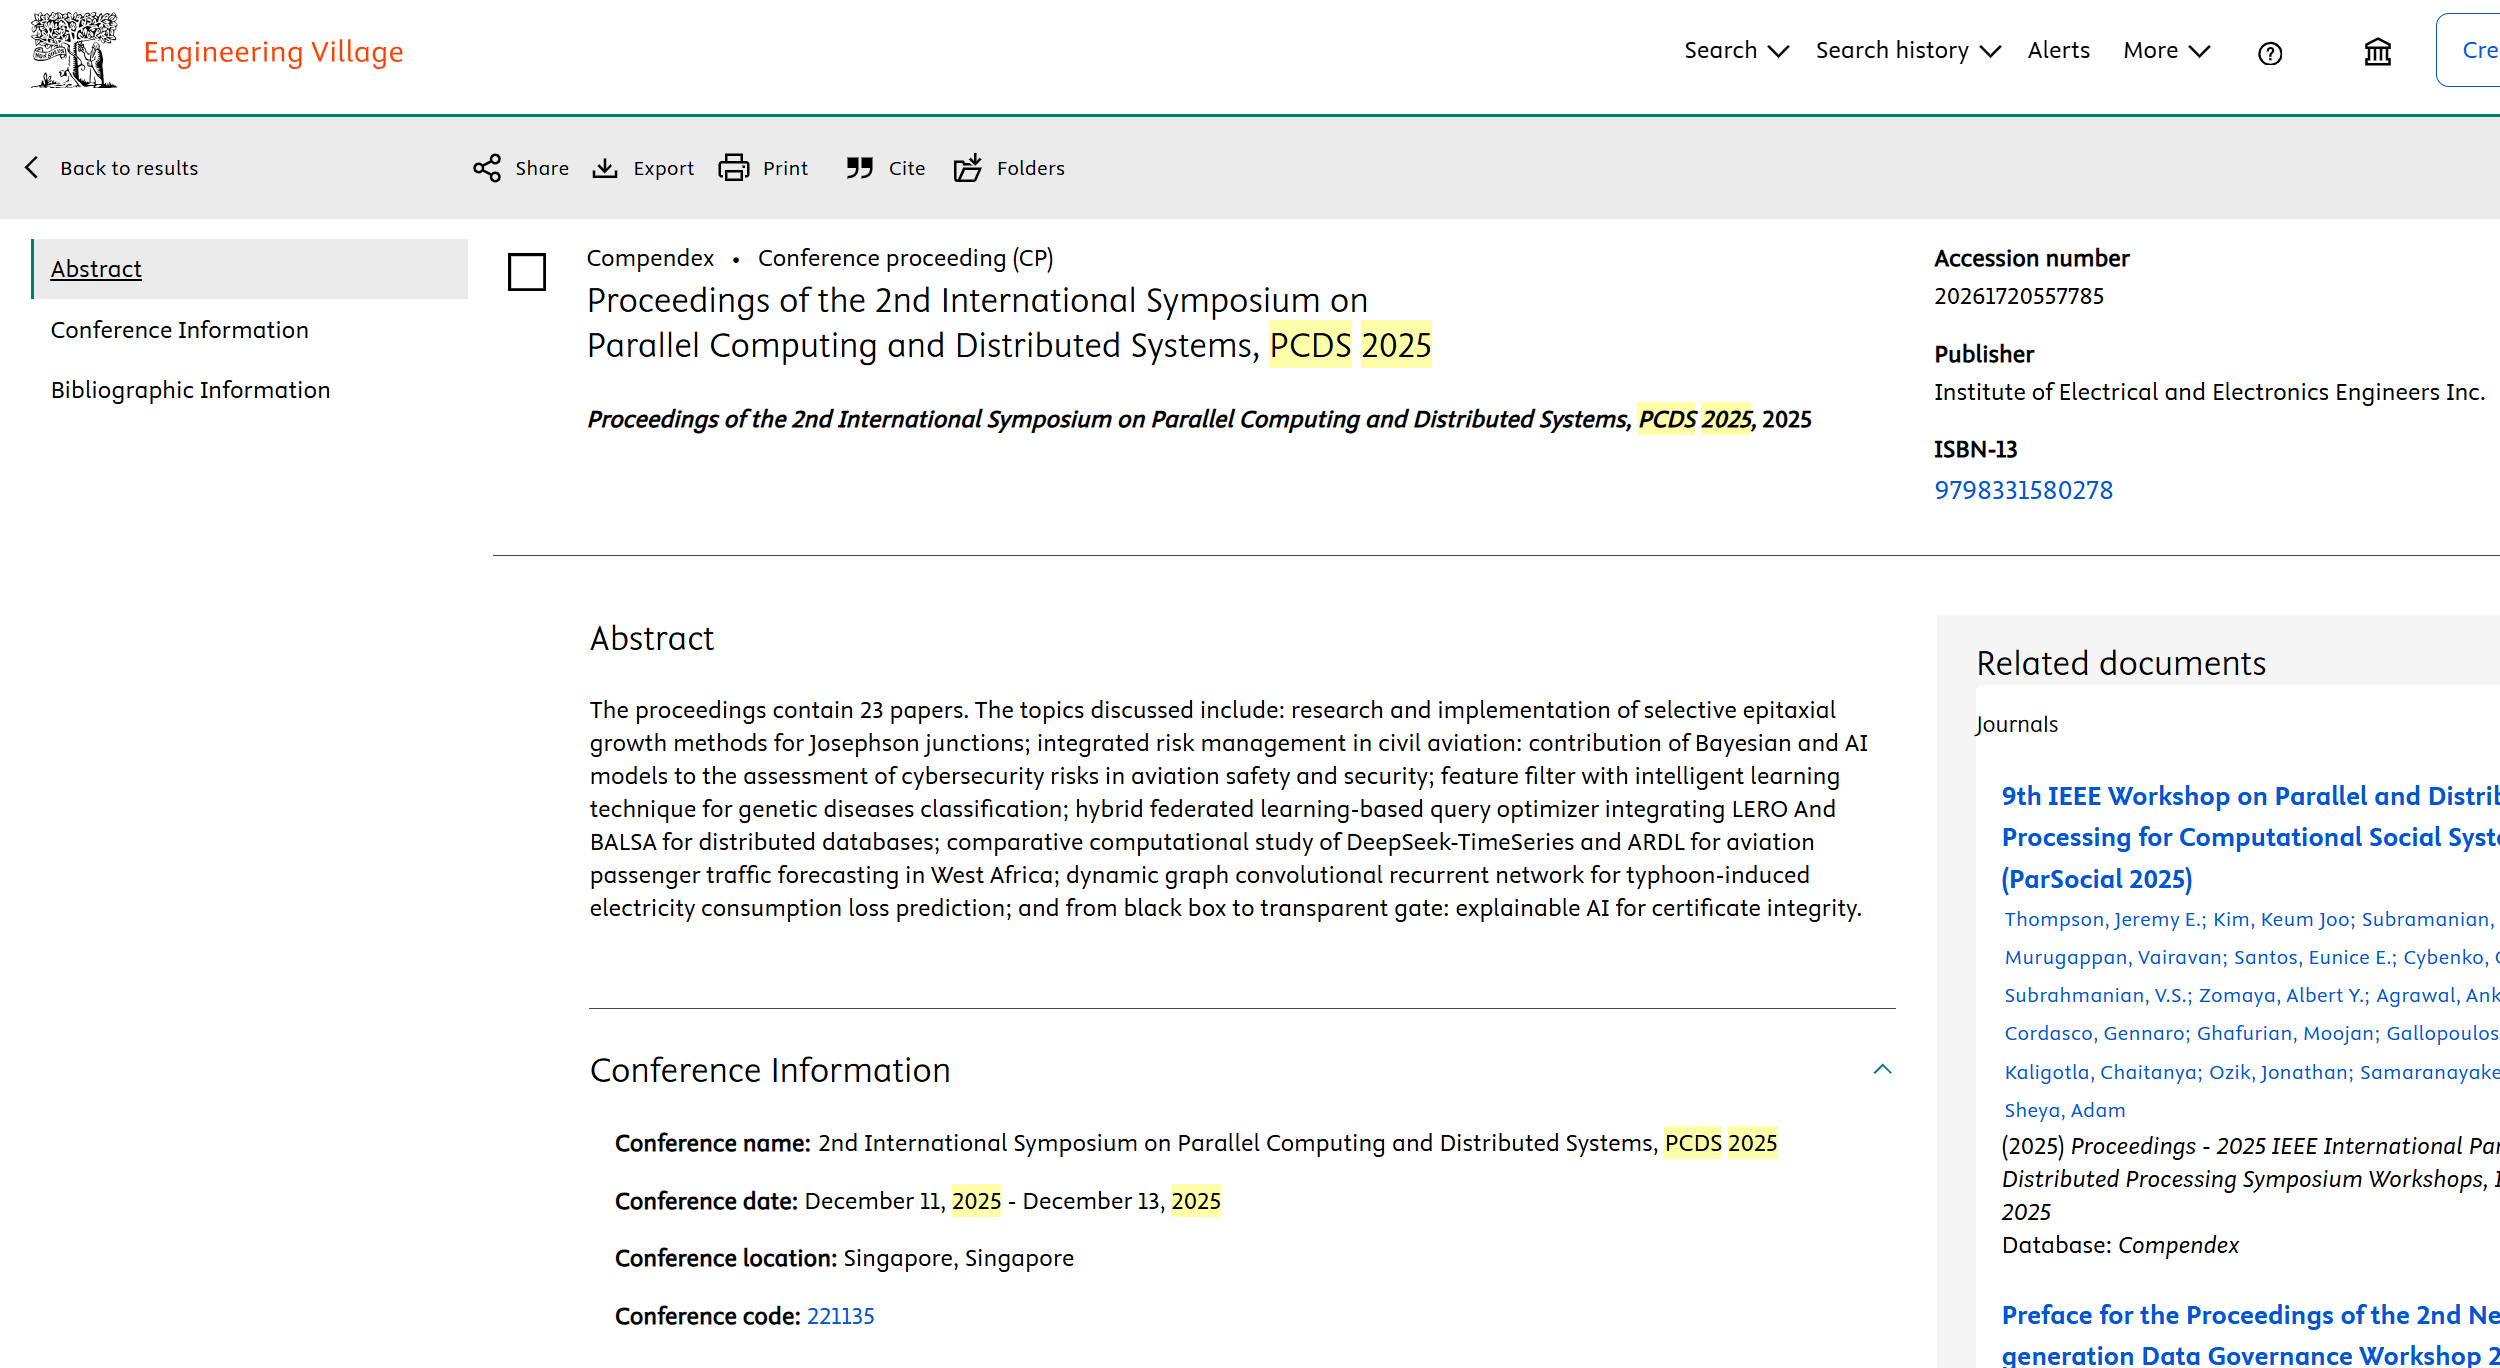The width and height of the screenshot is (2500, 1368).
Task: Click the back arrow to results
Action: pos(33,168)
